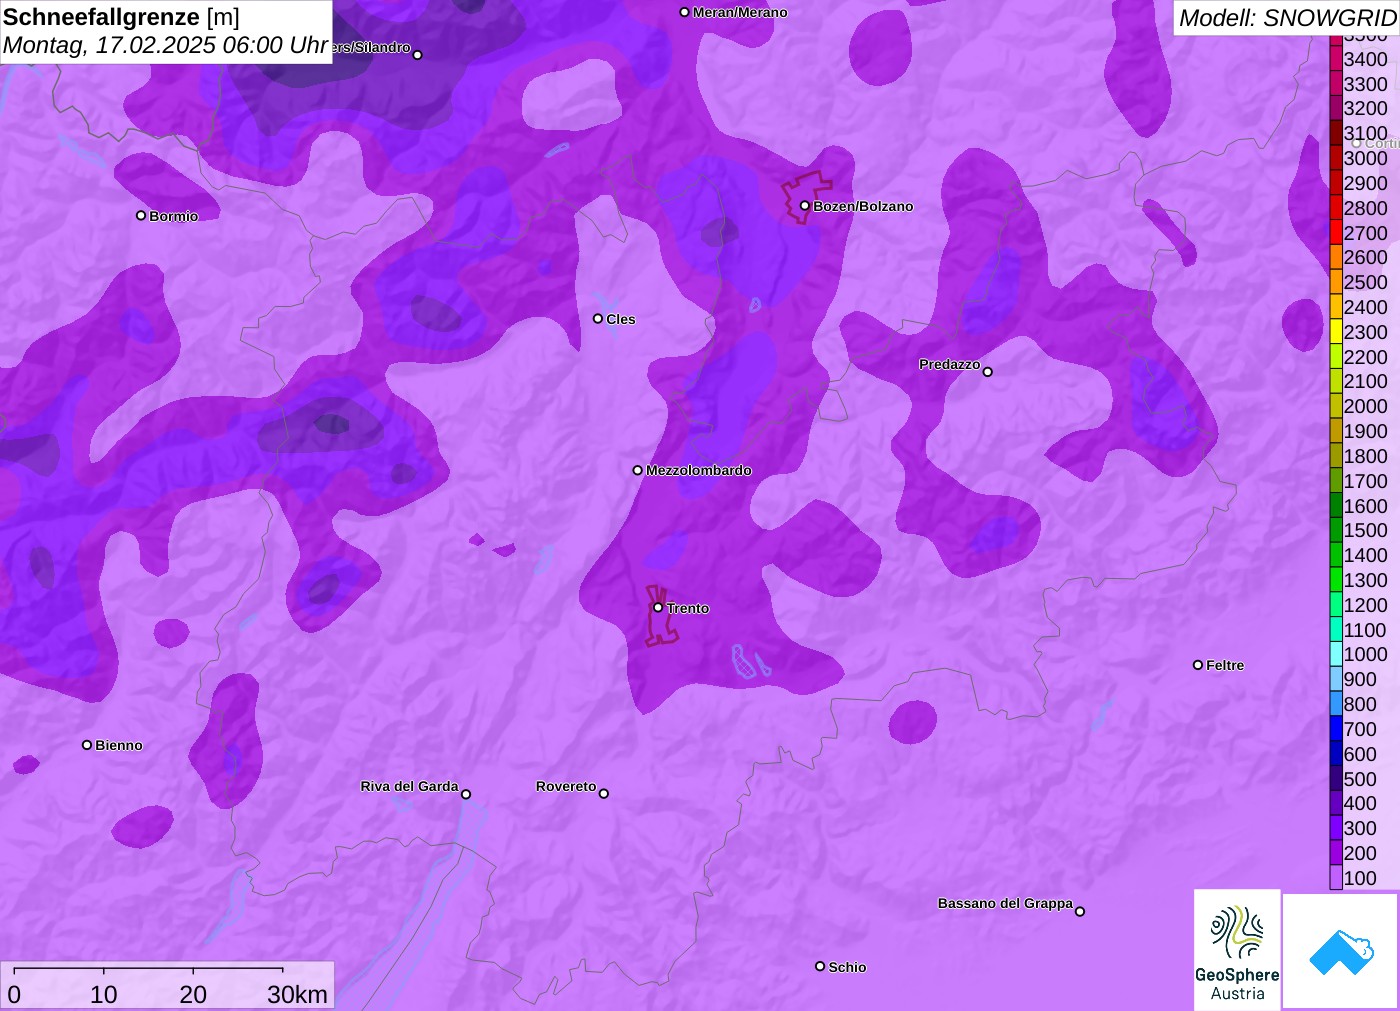The width and height of the screenshot is (1400, 1011).
Task: Select the Meran/Merano marker dot
Action: 685,12
